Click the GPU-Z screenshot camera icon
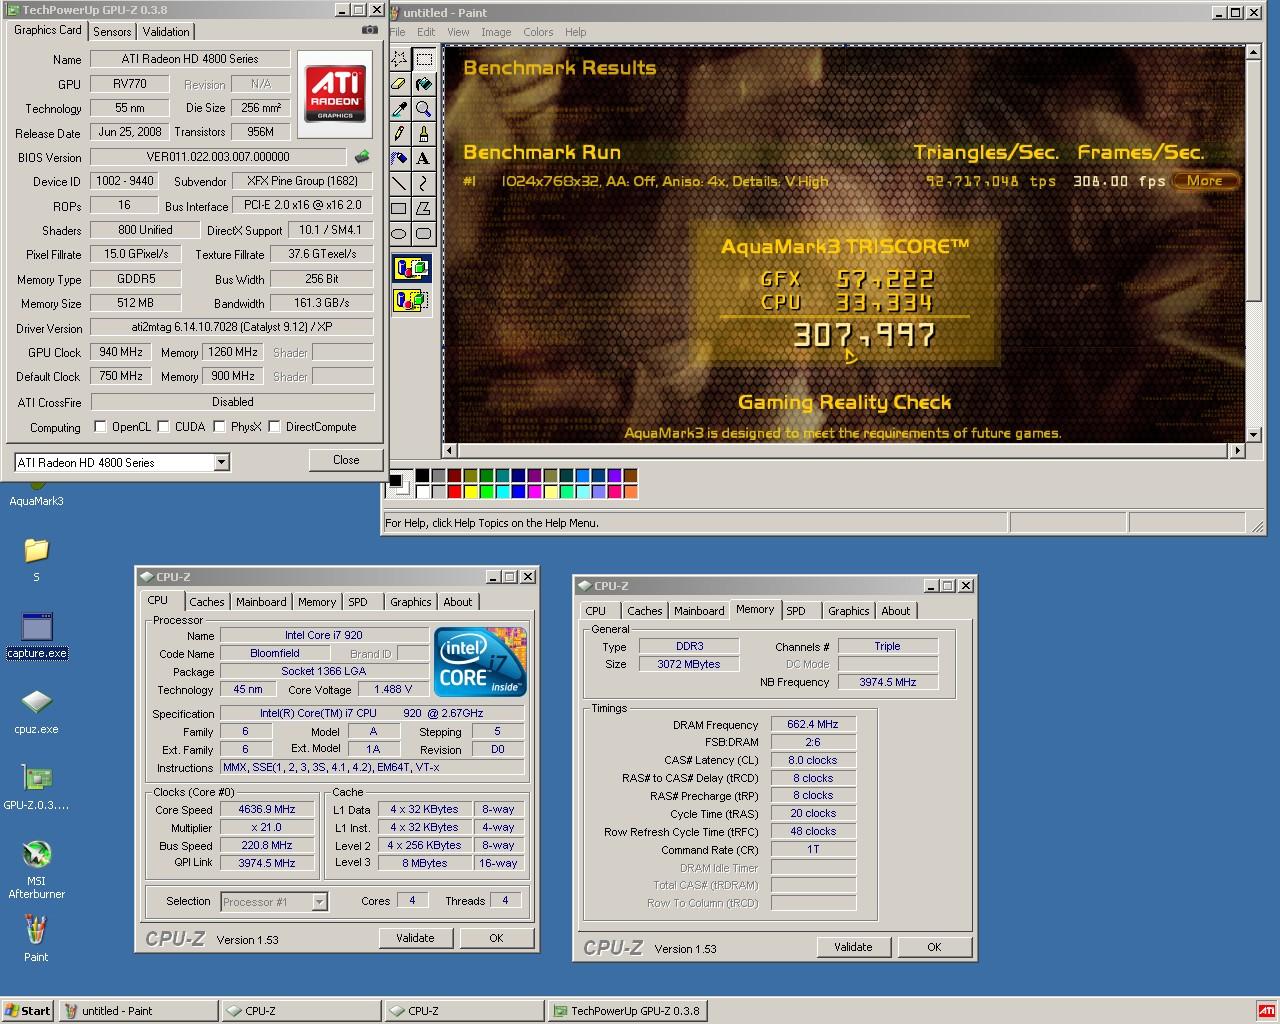Viewport: 1280px width, 1024px height. tap(369, 30)
